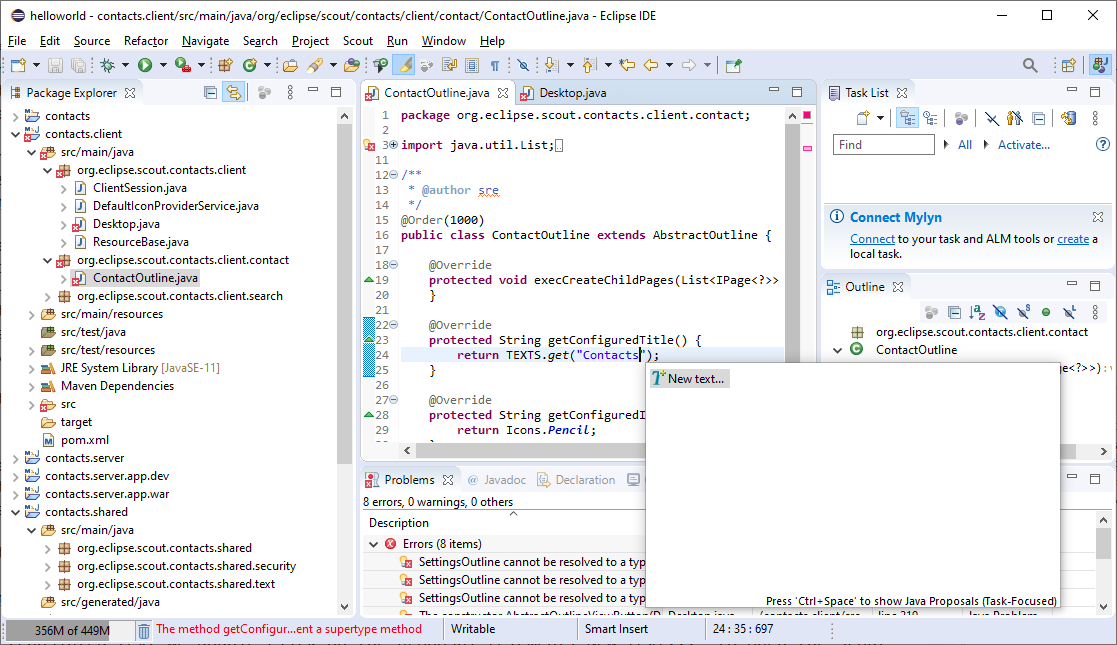Sort the Outline view alphabetically
The image size is (1117, 645).
pos(978,312)
